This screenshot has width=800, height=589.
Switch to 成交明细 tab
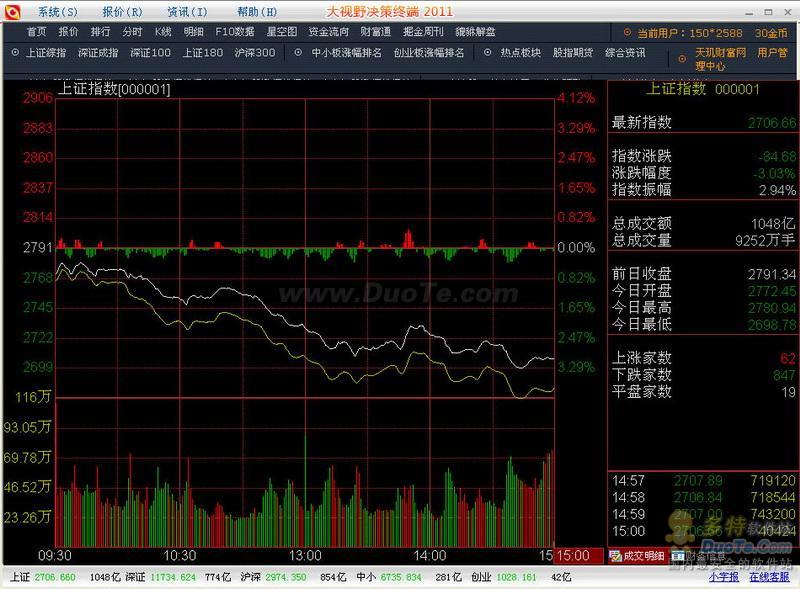(637, 556)
